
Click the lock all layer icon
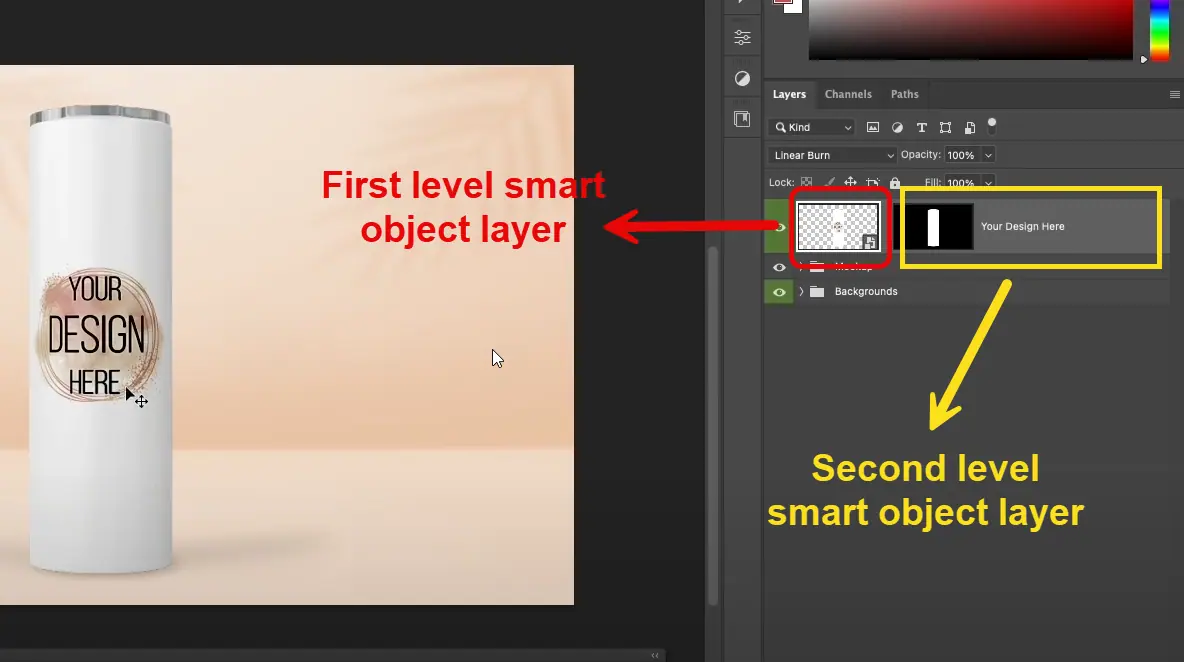[x=895, y=184]
